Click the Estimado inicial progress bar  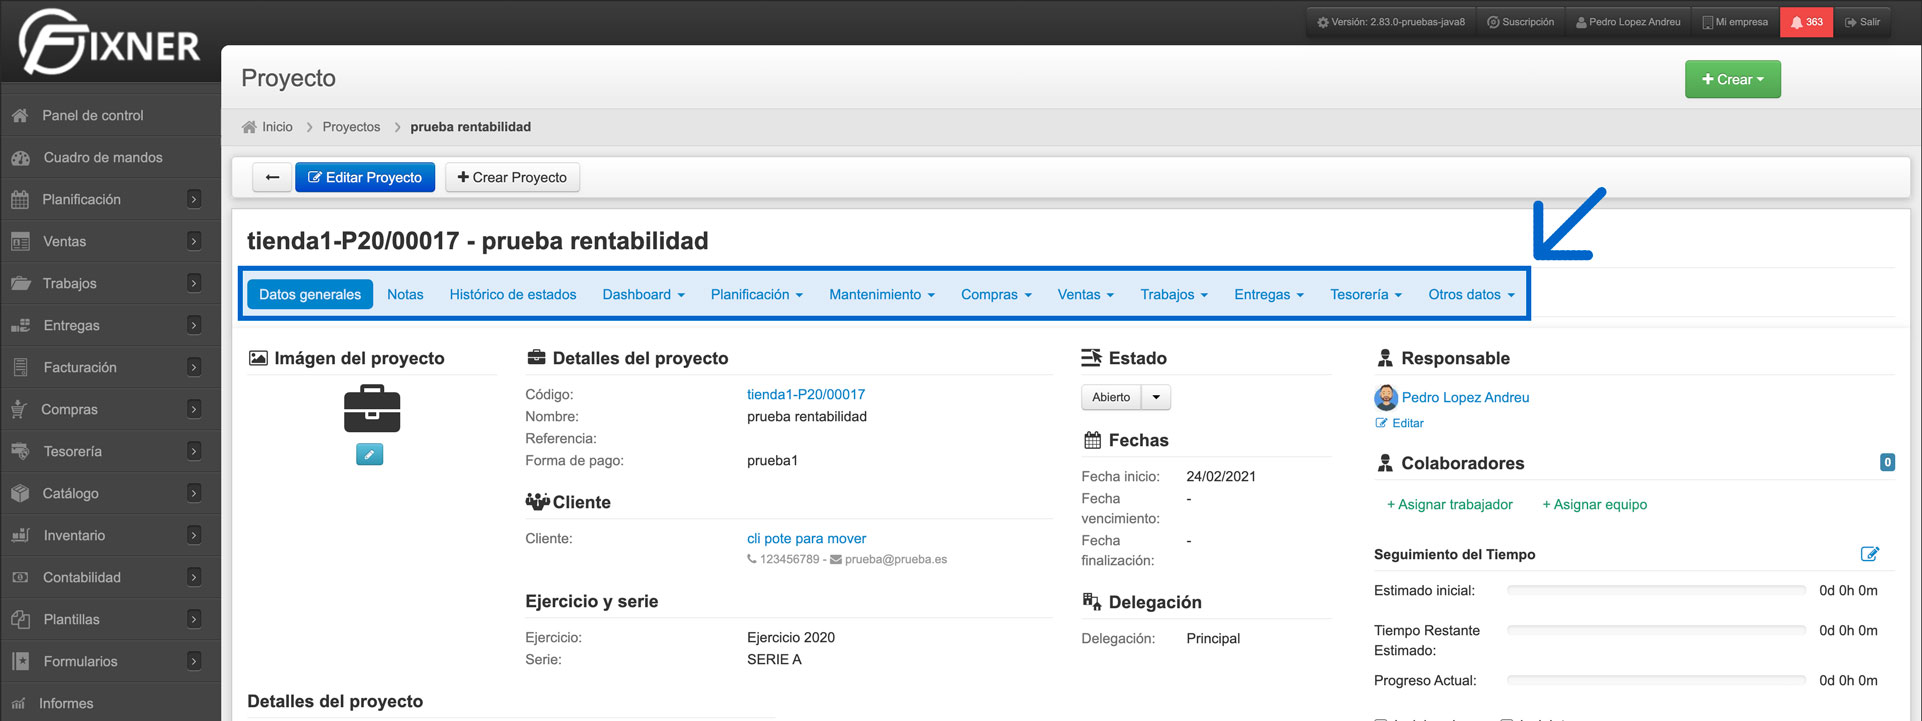(1656, 591)
